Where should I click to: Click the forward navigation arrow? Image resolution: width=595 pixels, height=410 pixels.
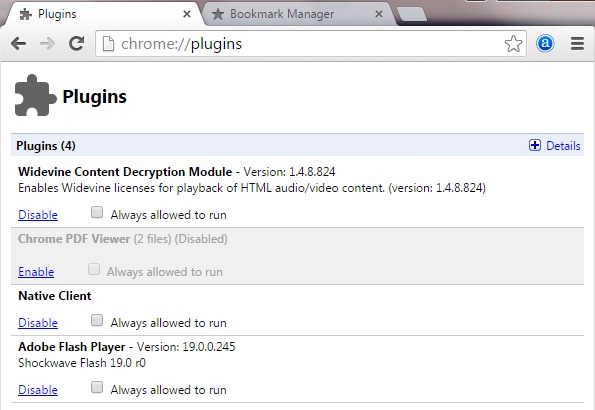point(47,44)
